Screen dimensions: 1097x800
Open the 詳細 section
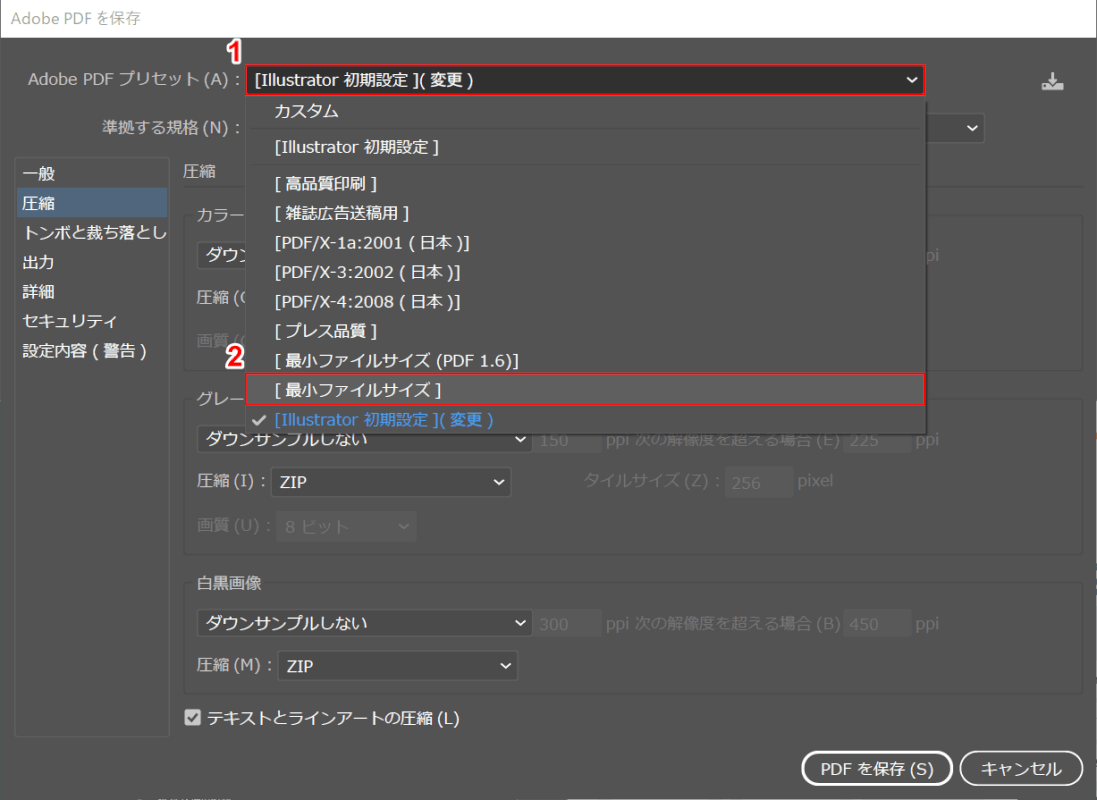click(92, 291)
